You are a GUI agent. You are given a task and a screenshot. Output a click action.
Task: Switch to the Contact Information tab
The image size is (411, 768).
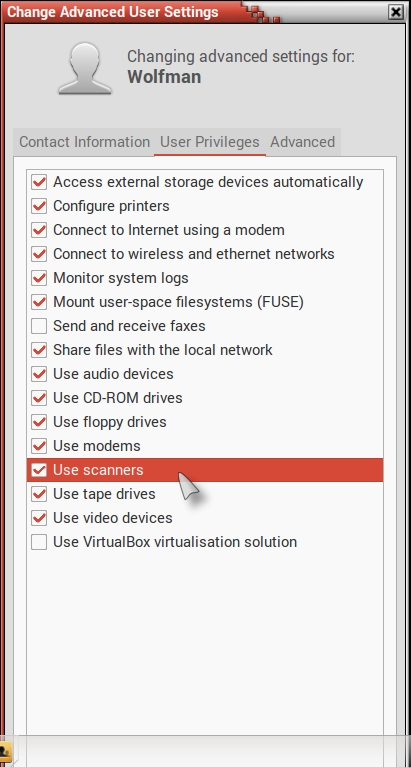point(84,142)
